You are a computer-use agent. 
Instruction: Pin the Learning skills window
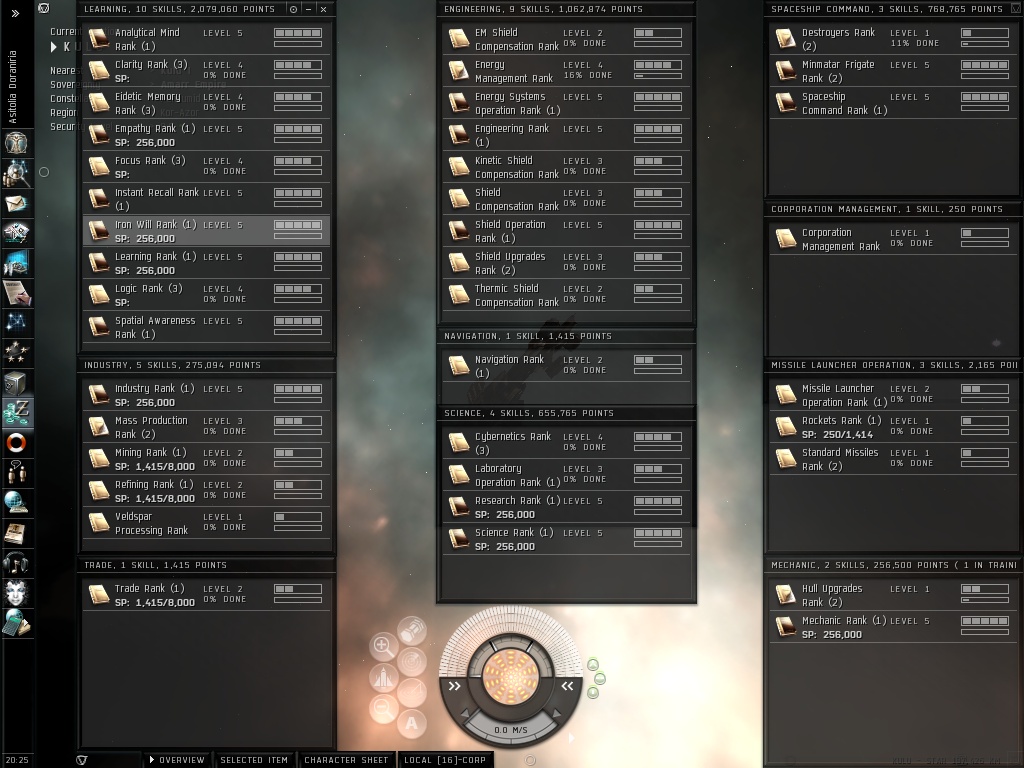coord(293,9)
